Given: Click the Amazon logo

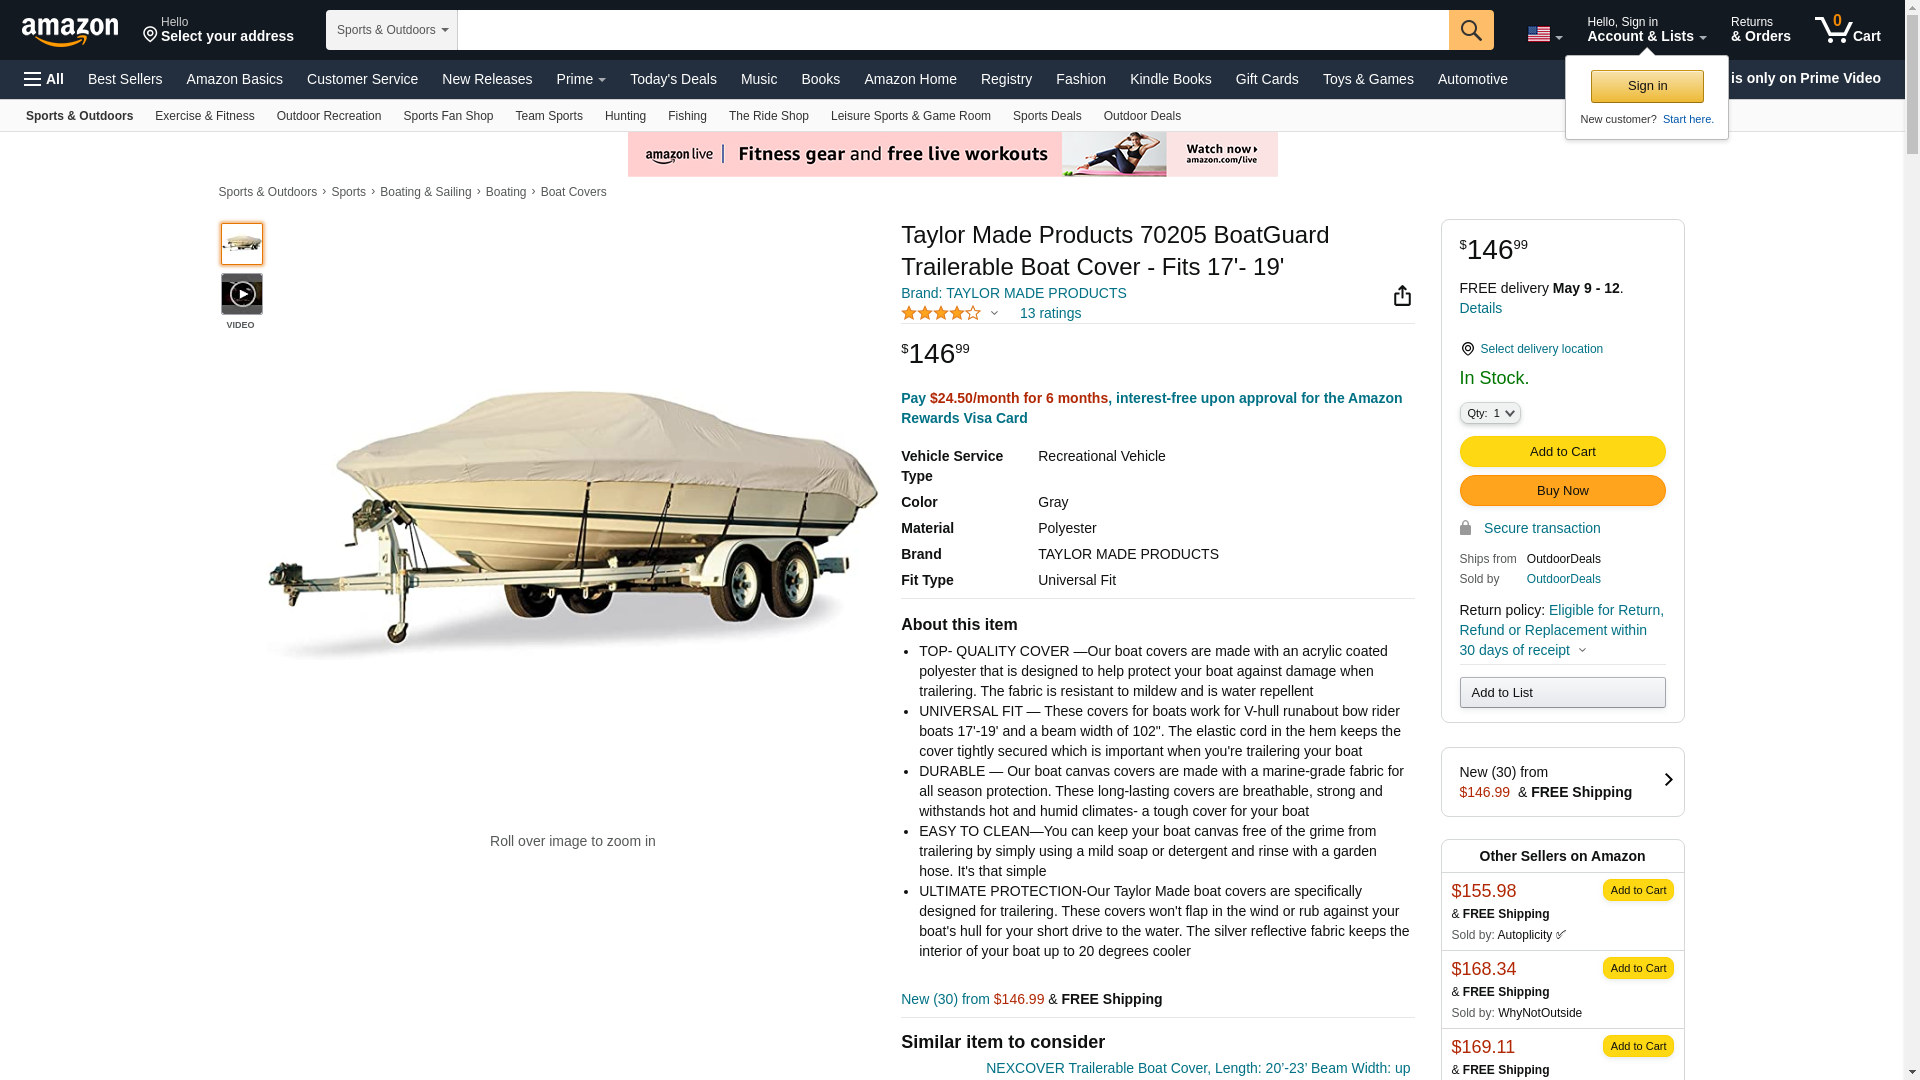Looking at the screenshot, I should click(70, 31).
